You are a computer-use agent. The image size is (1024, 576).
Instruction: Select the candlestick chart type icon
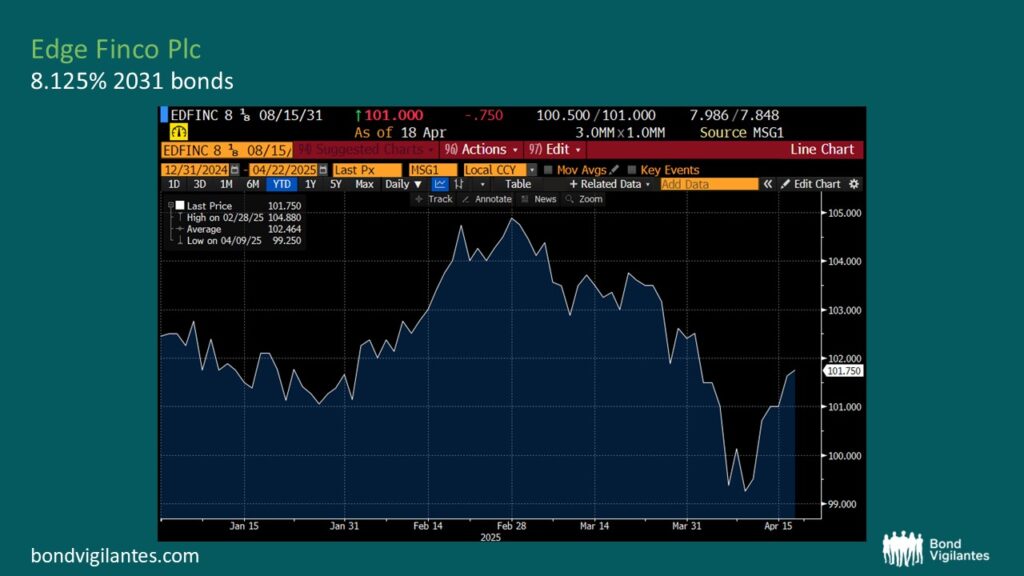(x=459, y=184)
